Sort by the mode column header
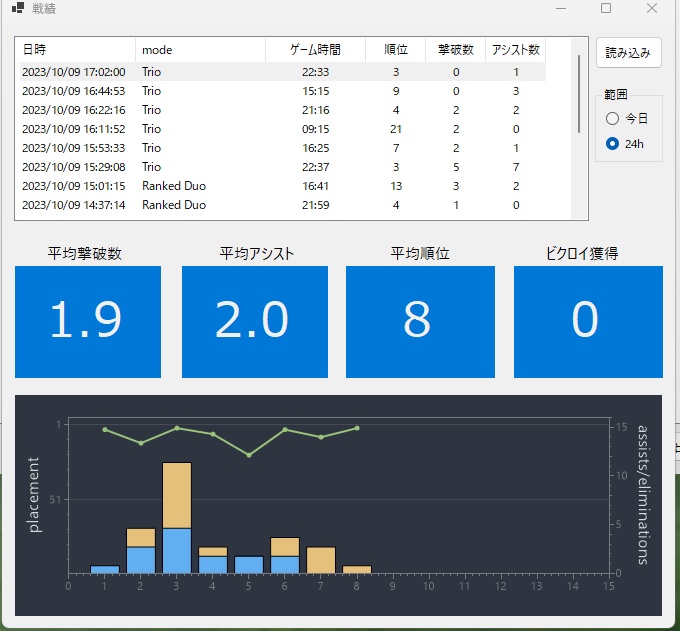The width and height of the screenshot is (680, 631). (200, 50)
